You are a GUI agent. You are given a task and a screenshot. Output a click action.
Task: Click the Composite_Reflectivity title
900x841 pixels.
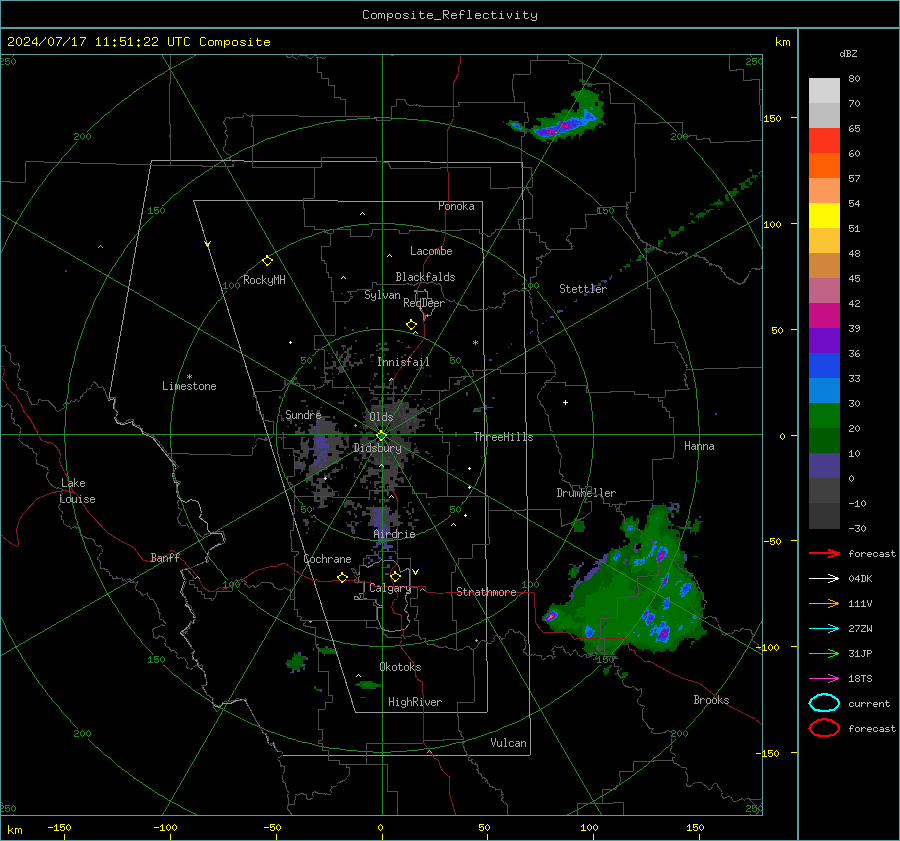pyautogui.click(x=449, y=15)
